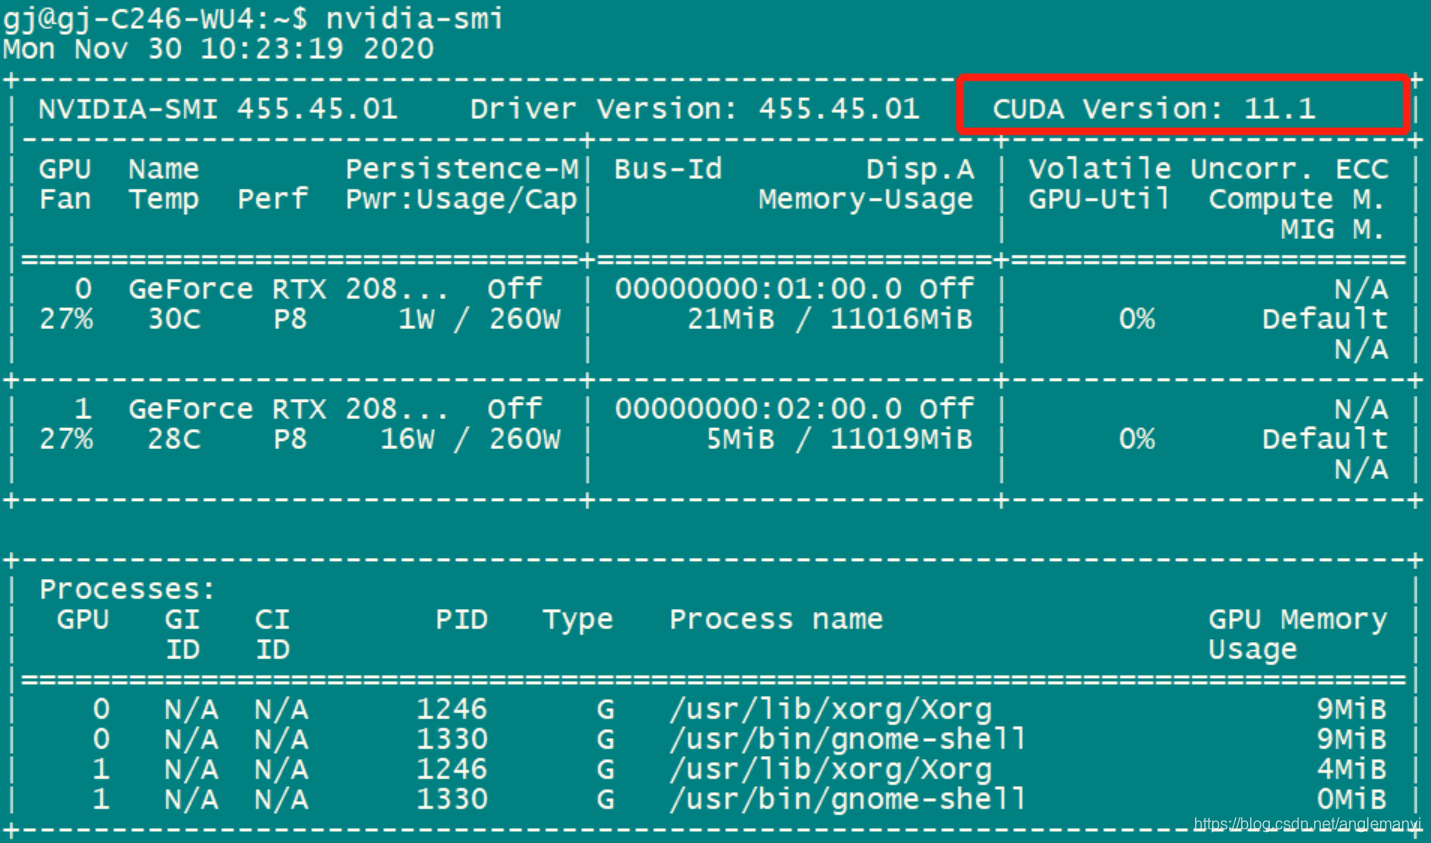This screenshot has height=843, width=1431.
Task: Click the 'Default' compute mode on the 5MiB line
Action: pos(1325,438)
